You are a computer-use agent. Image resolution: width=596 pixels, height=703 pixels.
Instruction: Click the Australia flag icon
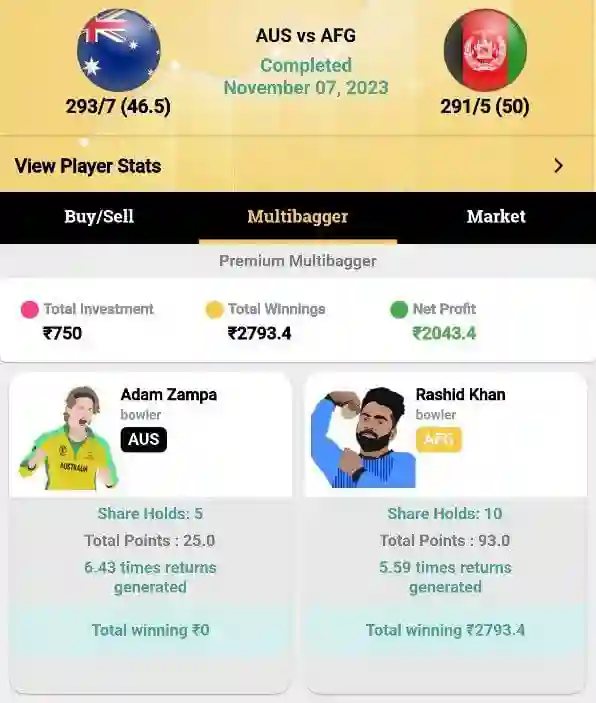pos(118,50)
